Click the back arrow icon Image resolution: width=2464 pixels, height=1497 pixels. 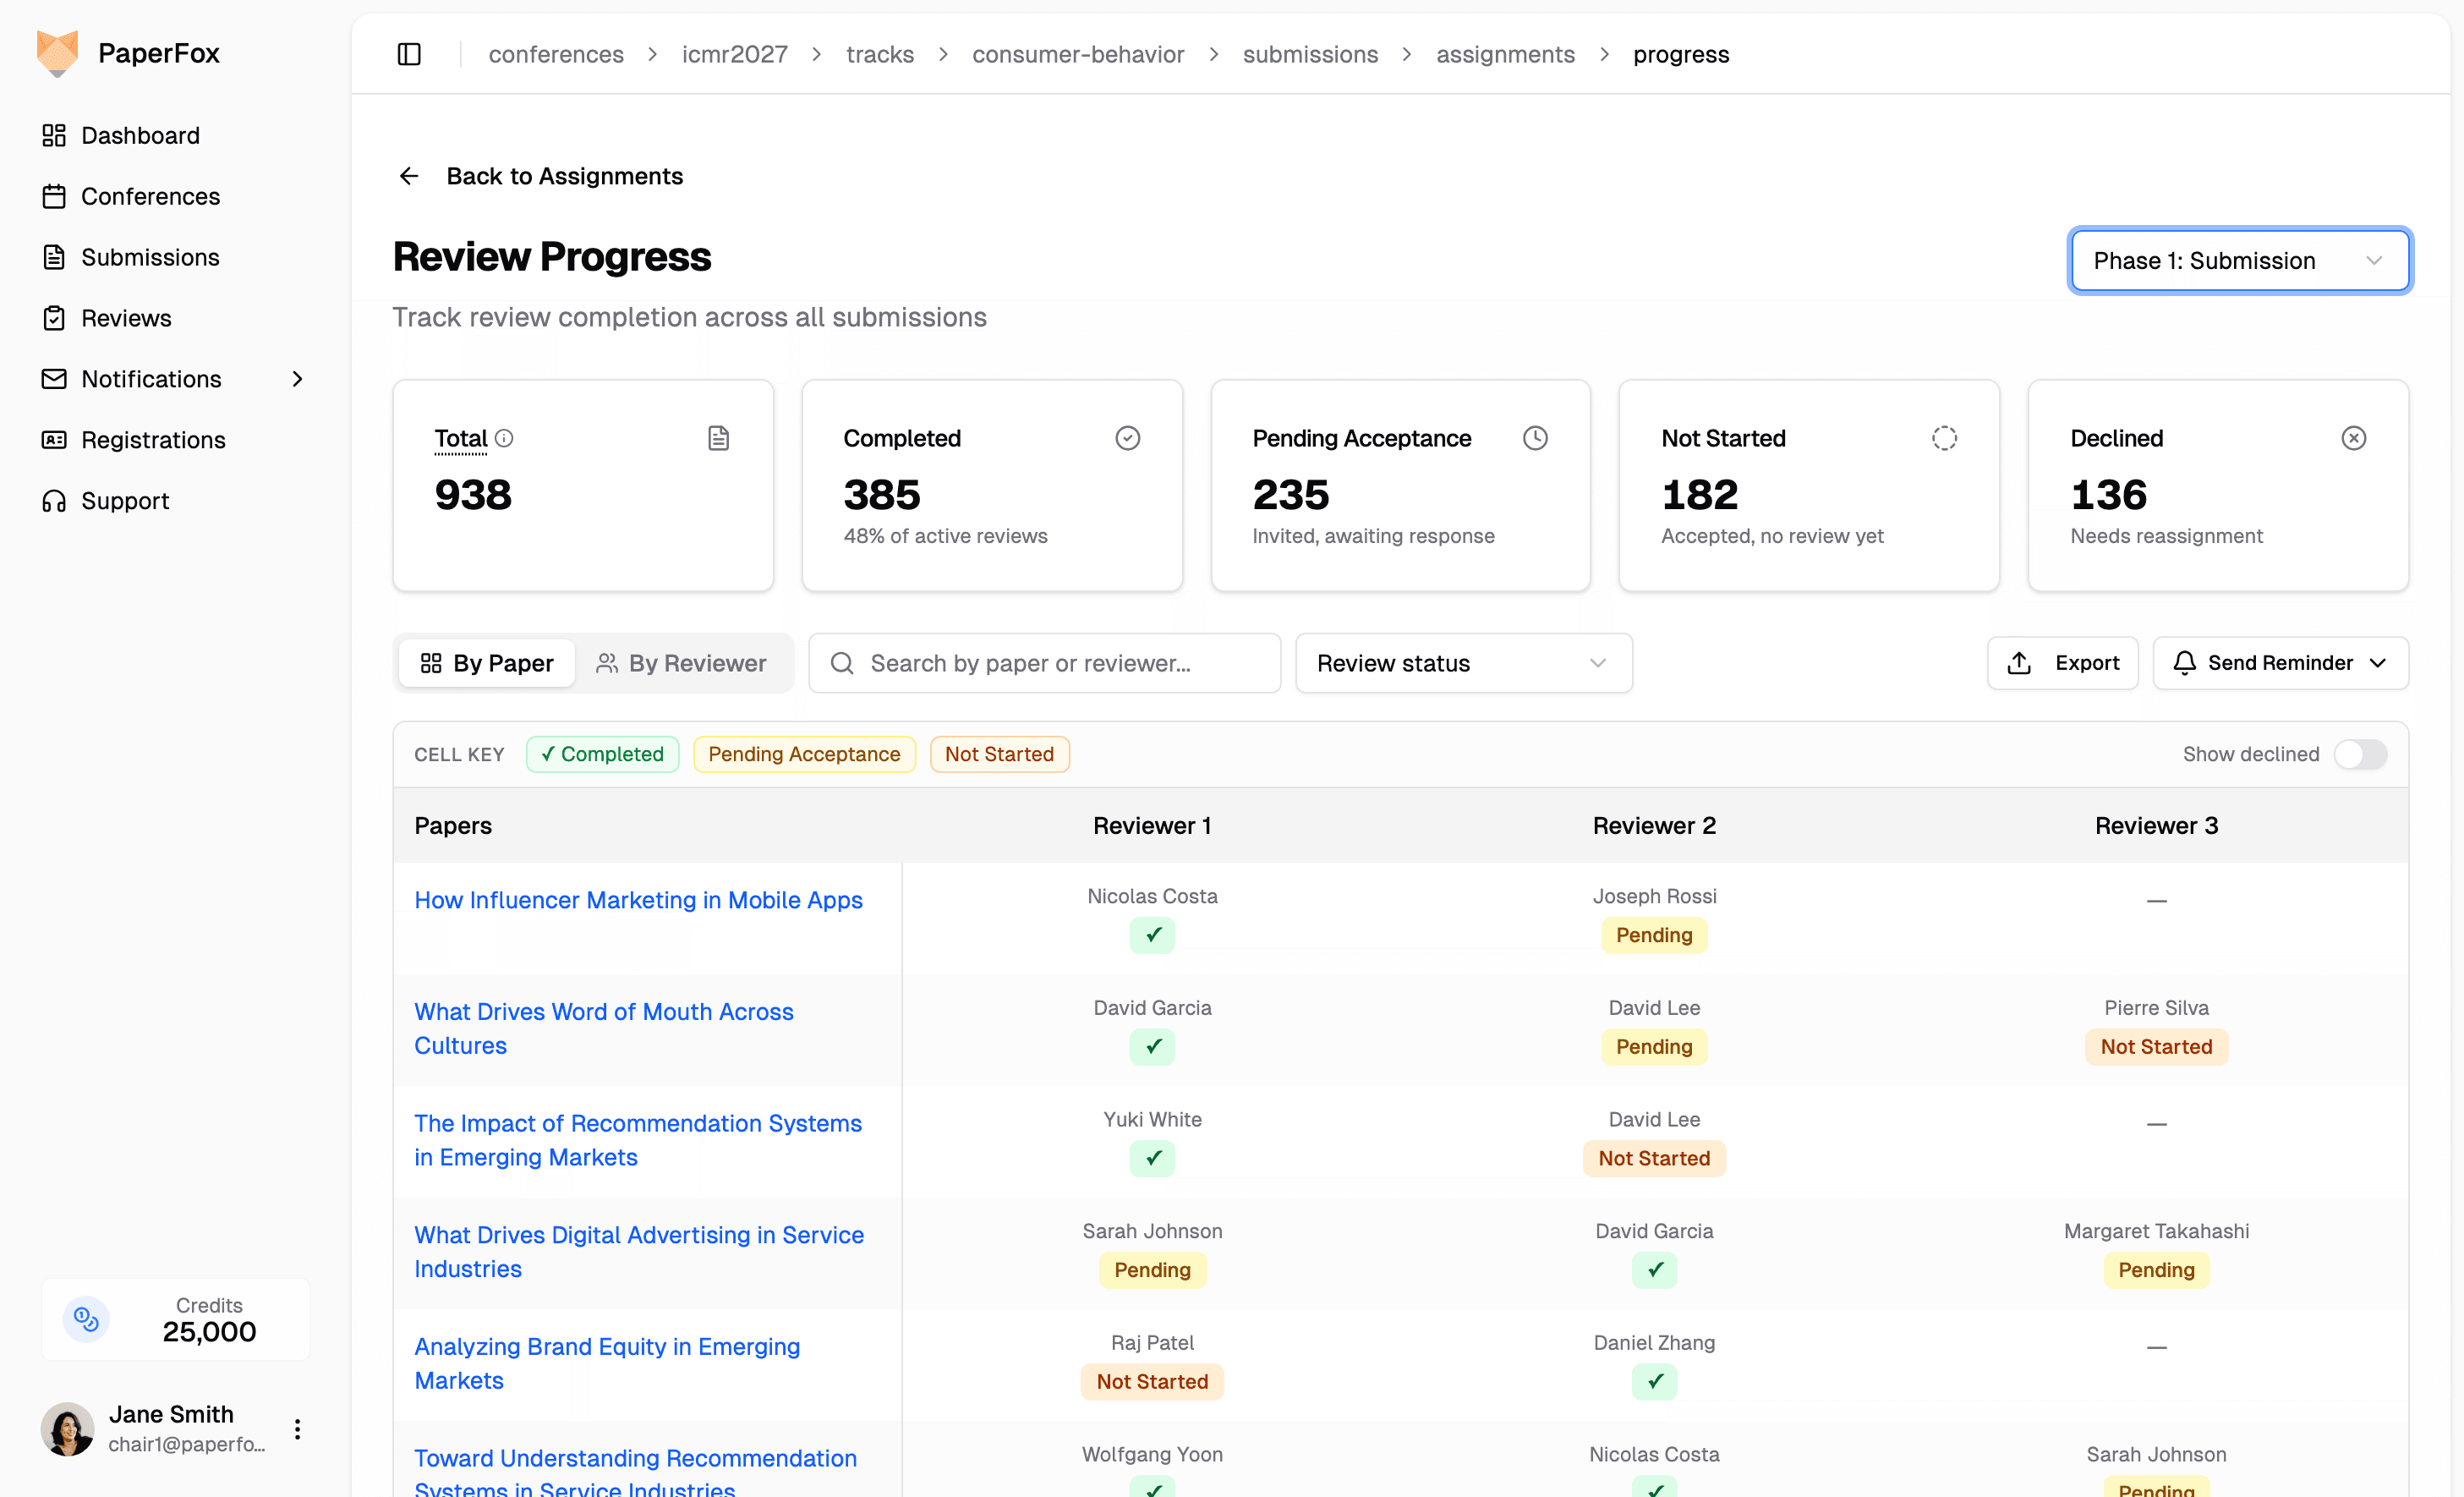coord(409,176)
